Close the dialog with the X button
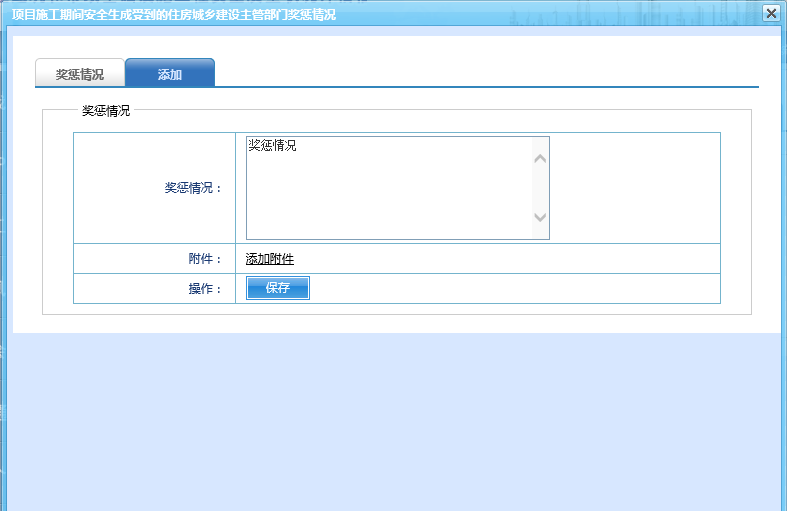Screen dimensions: 787x511 tap(770, 13)
